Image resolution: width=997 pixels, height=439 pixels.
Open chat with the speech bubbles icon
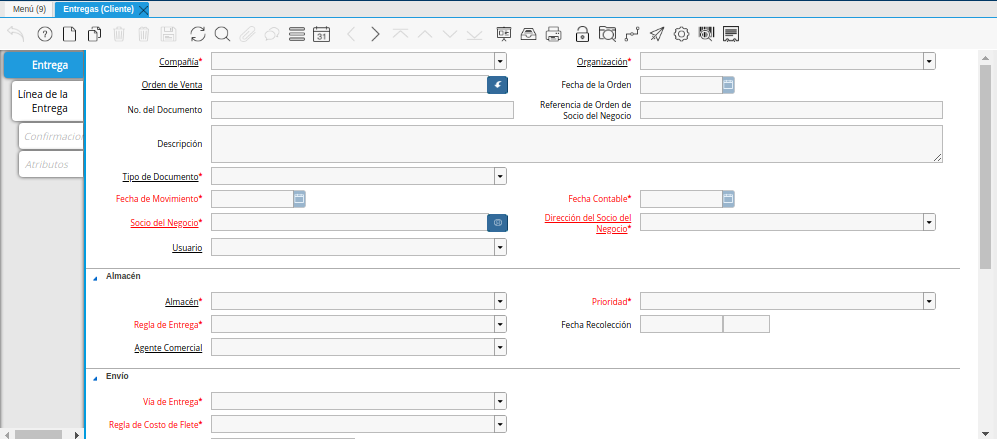272,34
